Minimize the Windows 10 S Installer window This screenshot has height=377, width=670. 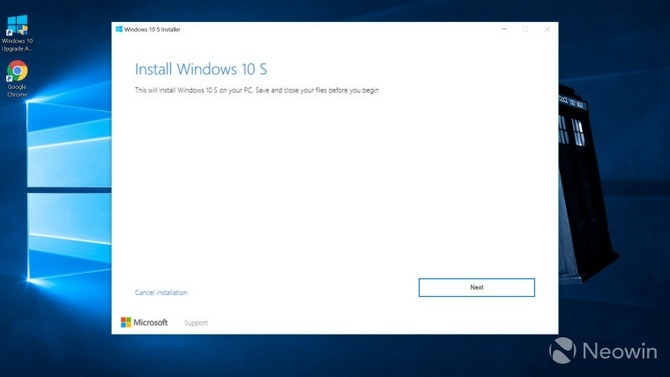coord(504,29)
